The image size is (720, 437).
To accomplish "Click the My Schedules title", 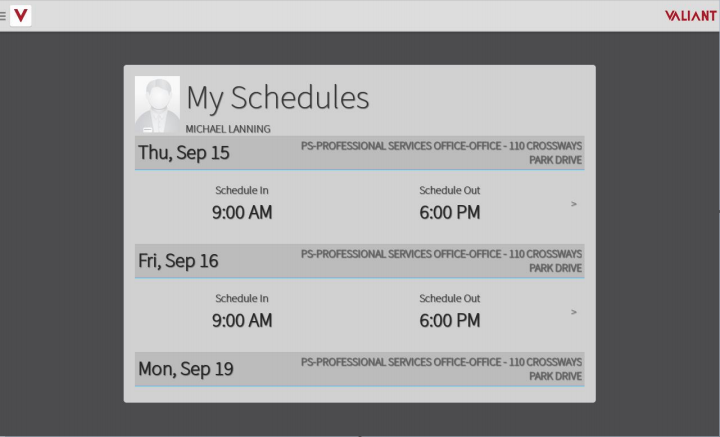I will [277, 98].
